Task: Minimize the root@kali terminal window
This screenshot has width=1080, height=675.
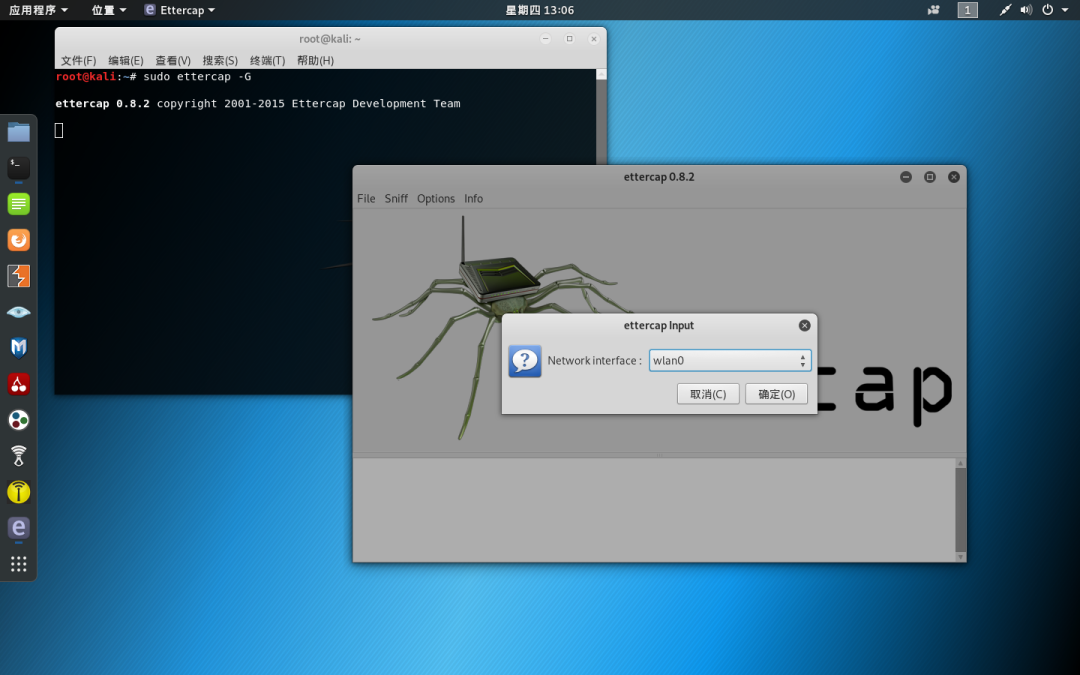Action: click(x=546, y=39)
